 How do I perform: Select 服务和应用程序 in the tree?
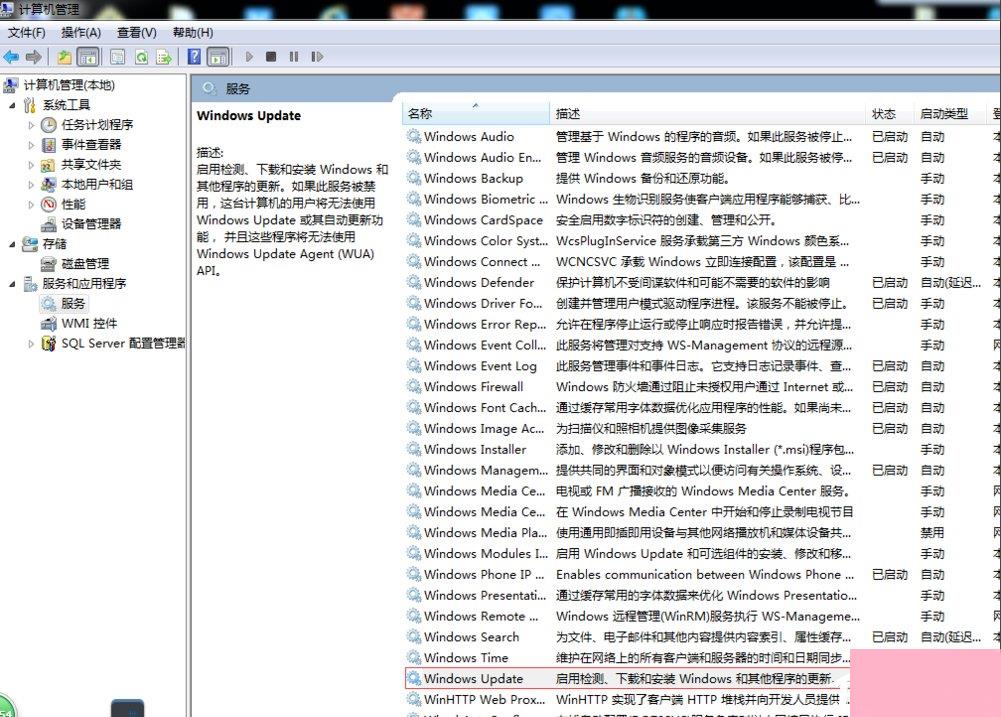84,283
